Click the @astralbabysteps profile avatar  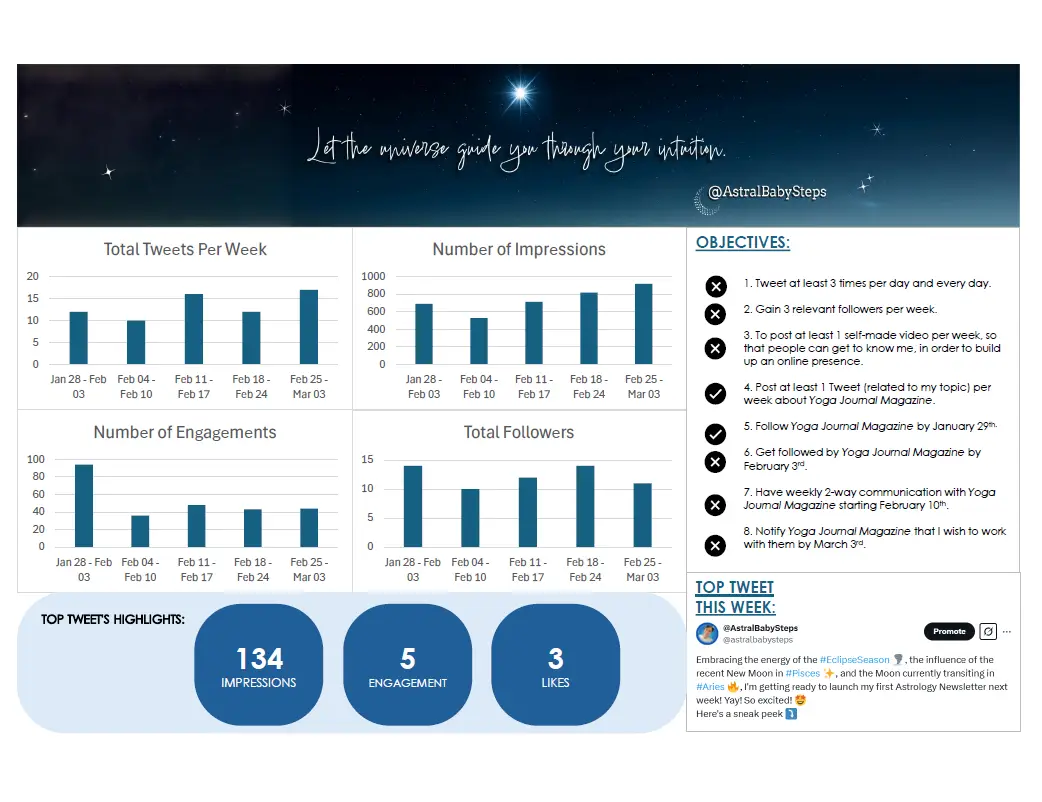tap(706, 631)
